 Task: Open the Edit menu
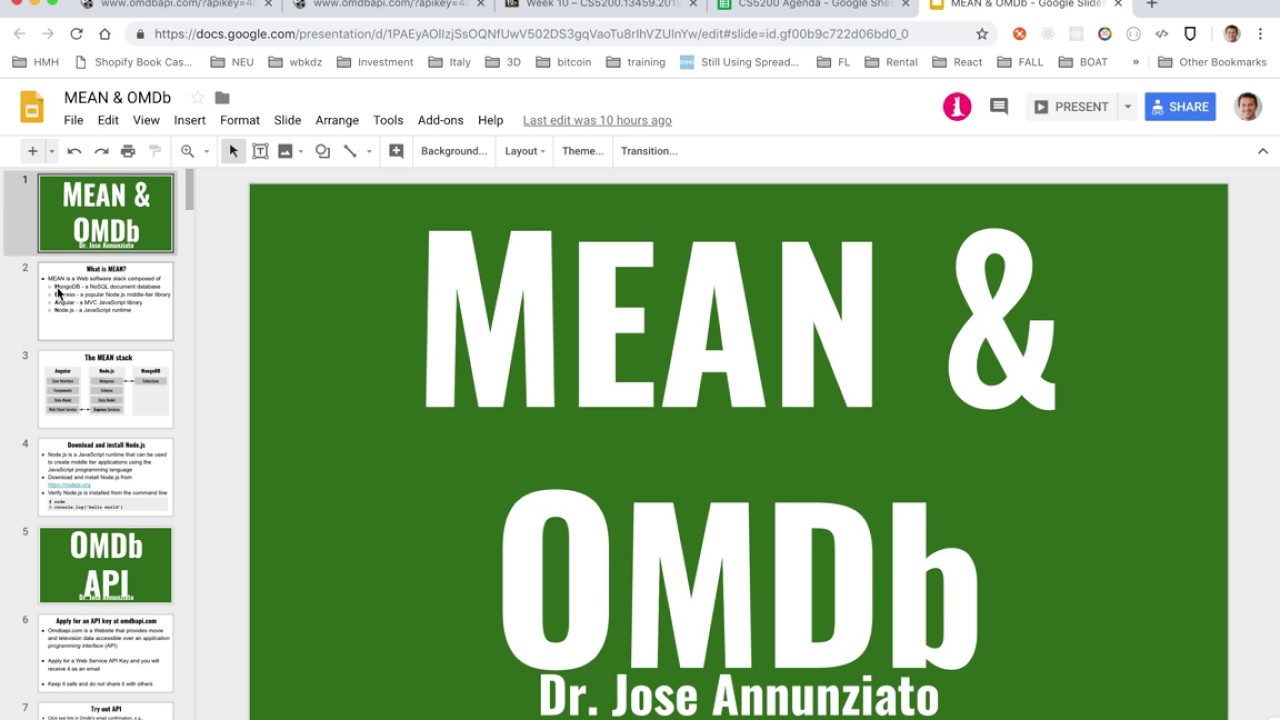108,120
